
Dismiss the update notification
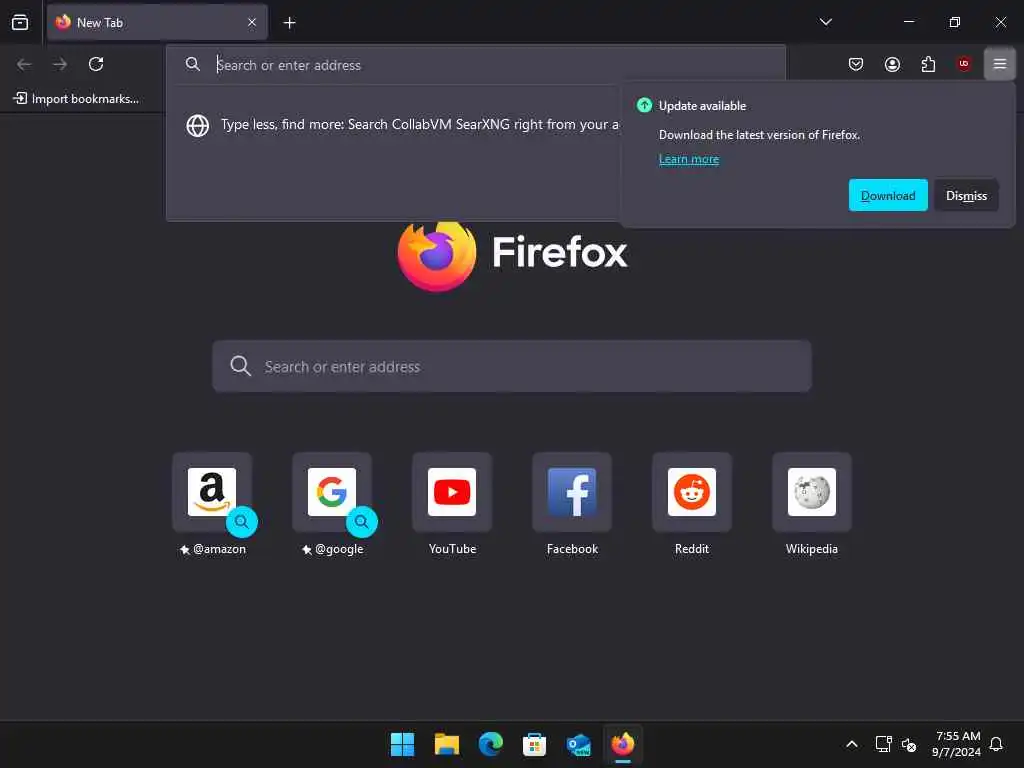pyautogui.click(x=966, y=195)
